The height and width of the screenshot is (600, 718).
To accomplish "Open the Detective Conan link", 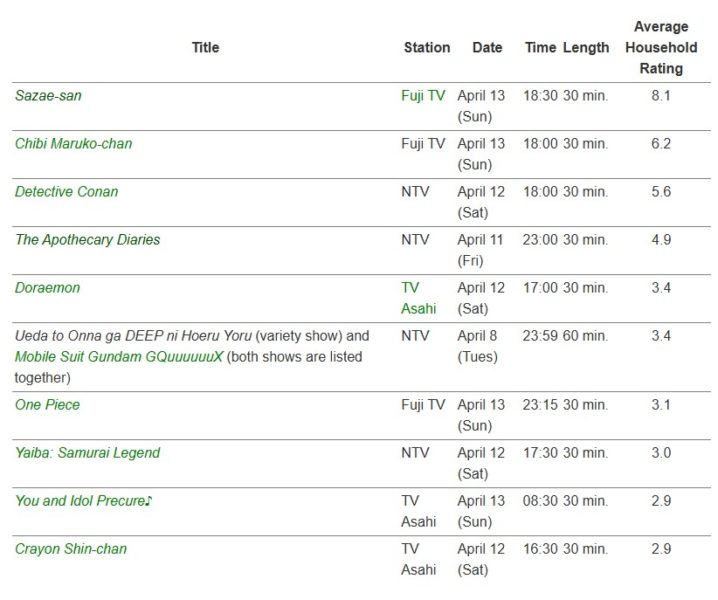I will [x=66, y=192].
